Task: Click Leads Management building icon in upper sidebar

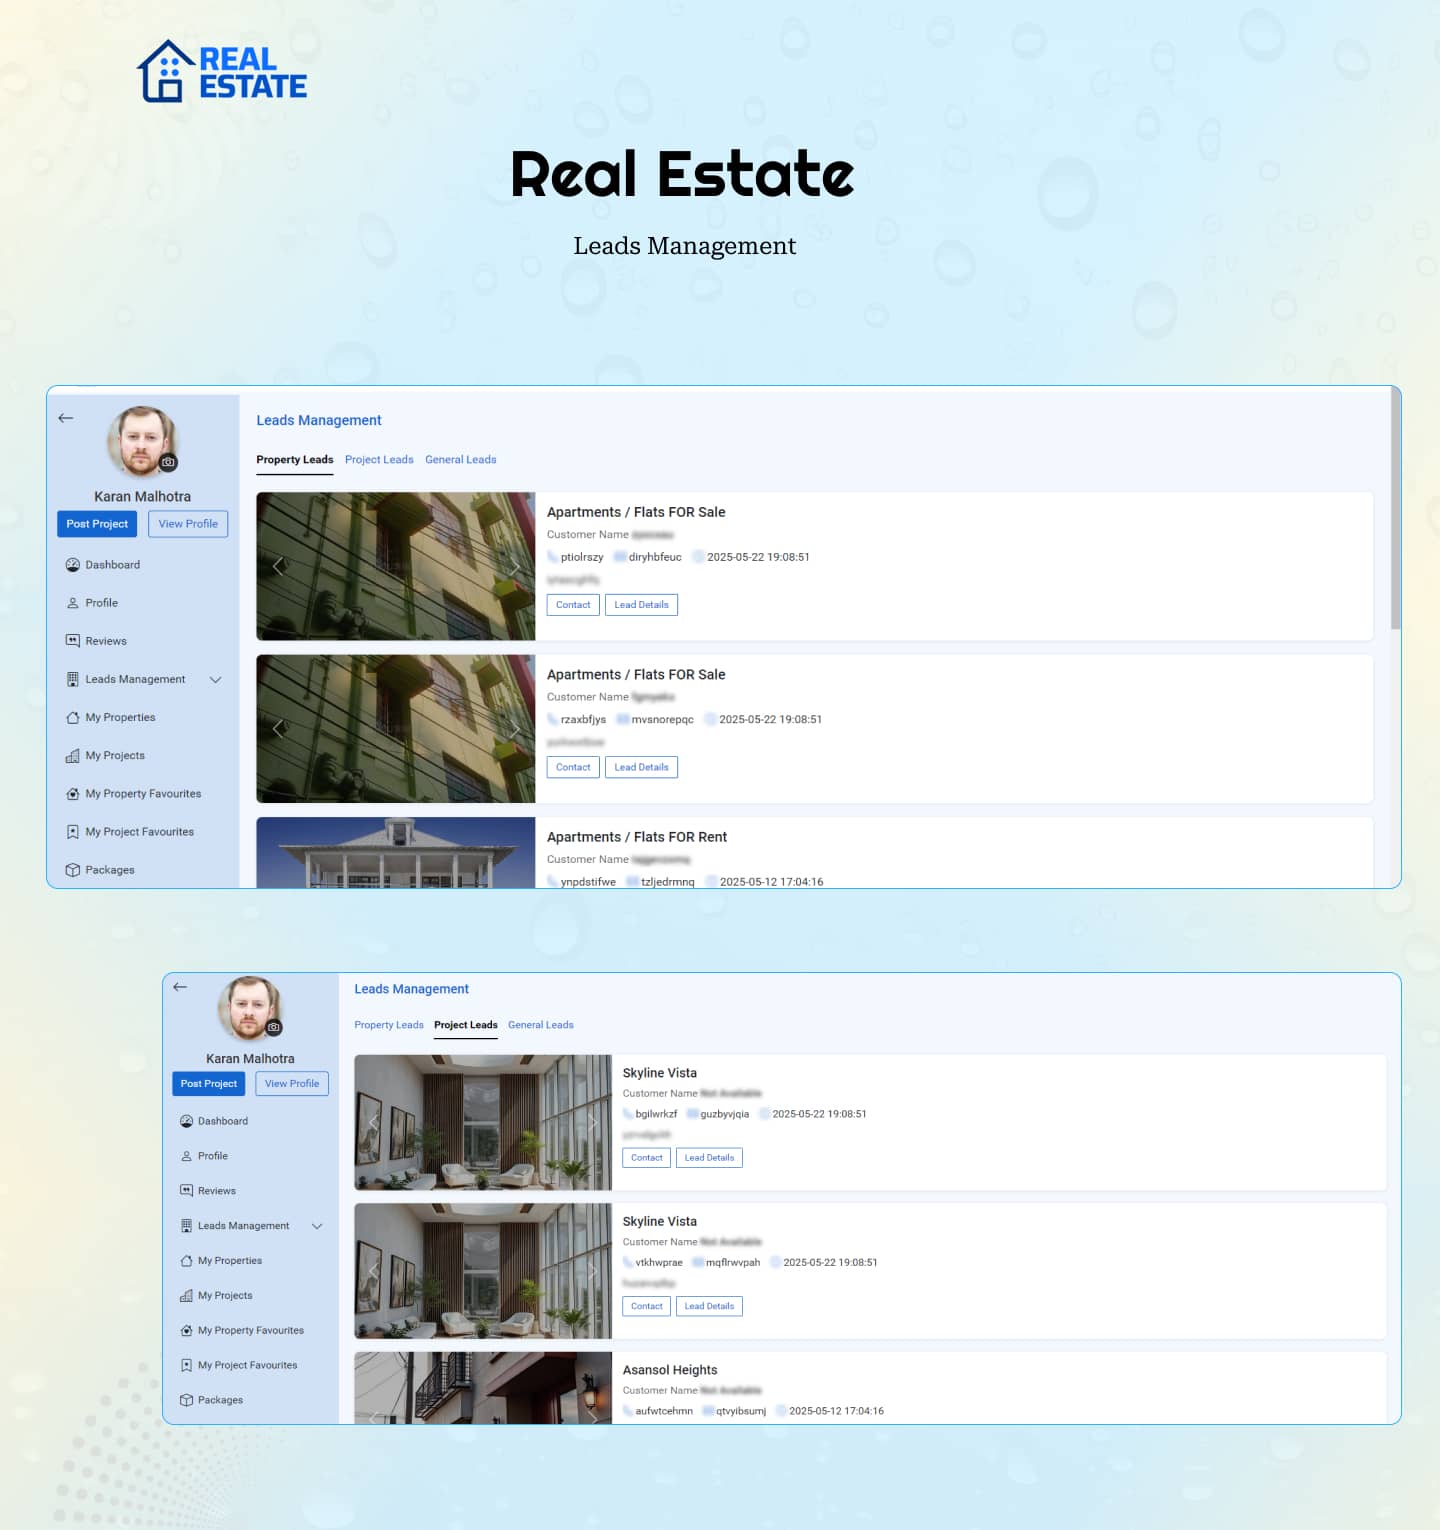Action: pos(73,679)
